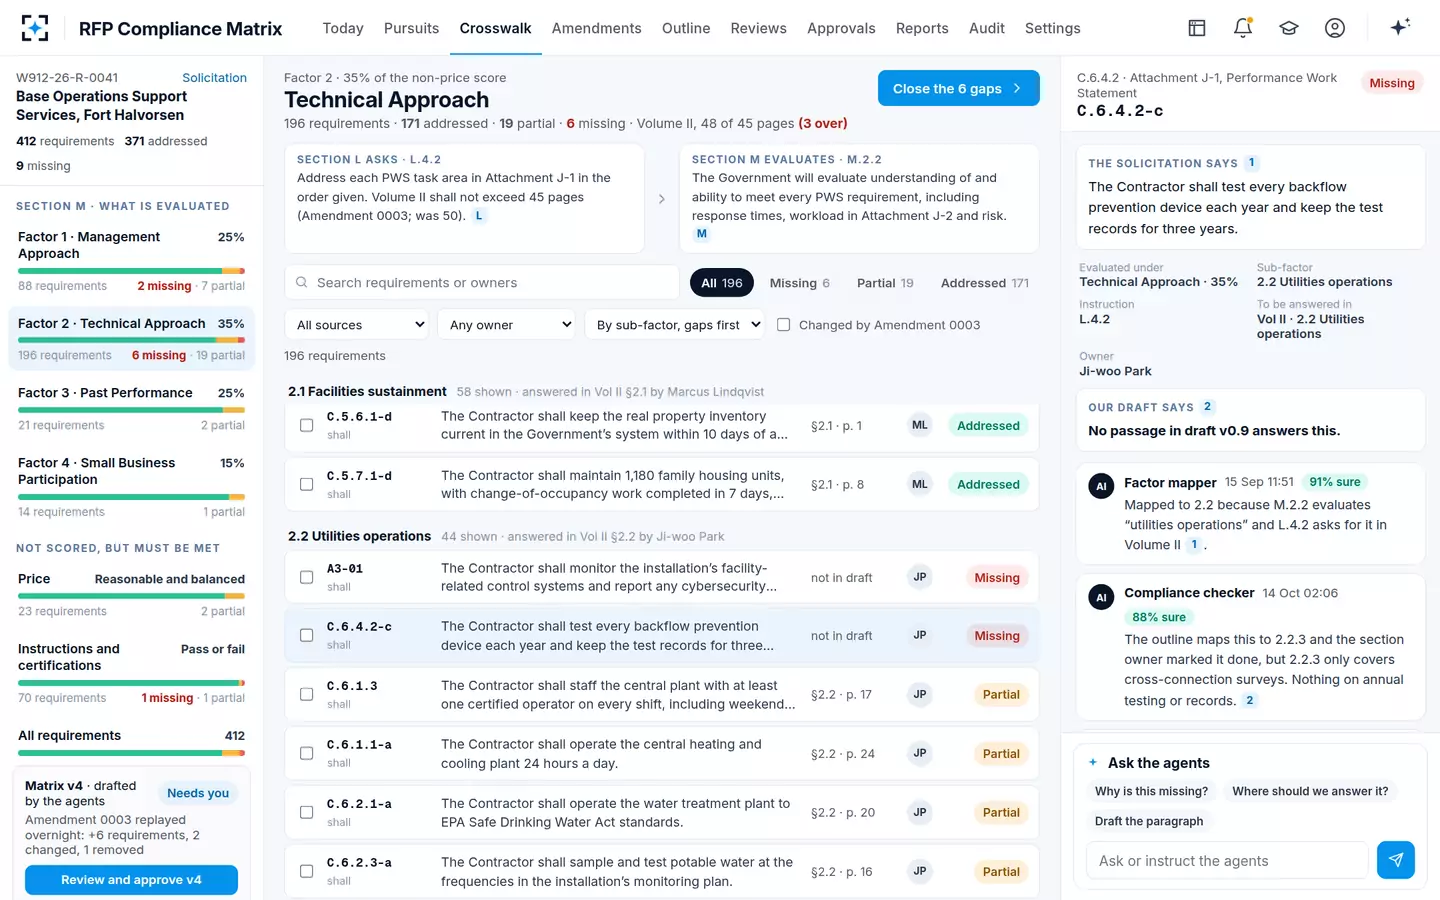Select checkbox for requirement A3-01
Viewport: 1440px width, 900px height.
pyautogui.click(x=307, y=577)
